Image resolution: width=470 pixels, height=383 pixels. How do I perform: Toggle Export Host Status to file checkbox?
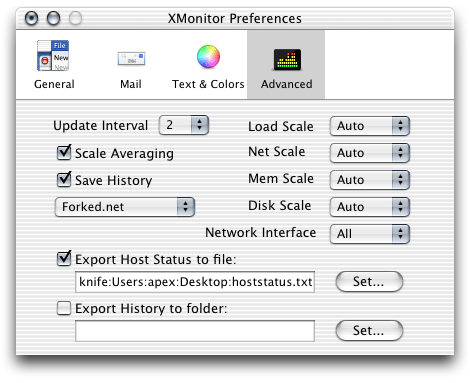64,259
